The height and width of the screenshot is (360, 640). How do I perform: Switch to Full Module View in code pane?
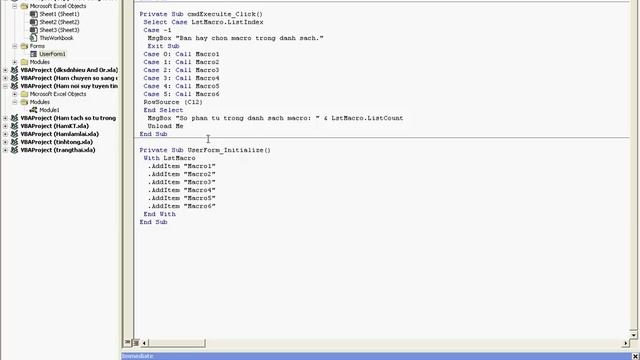pyautogui.click(x=136, y=342)
